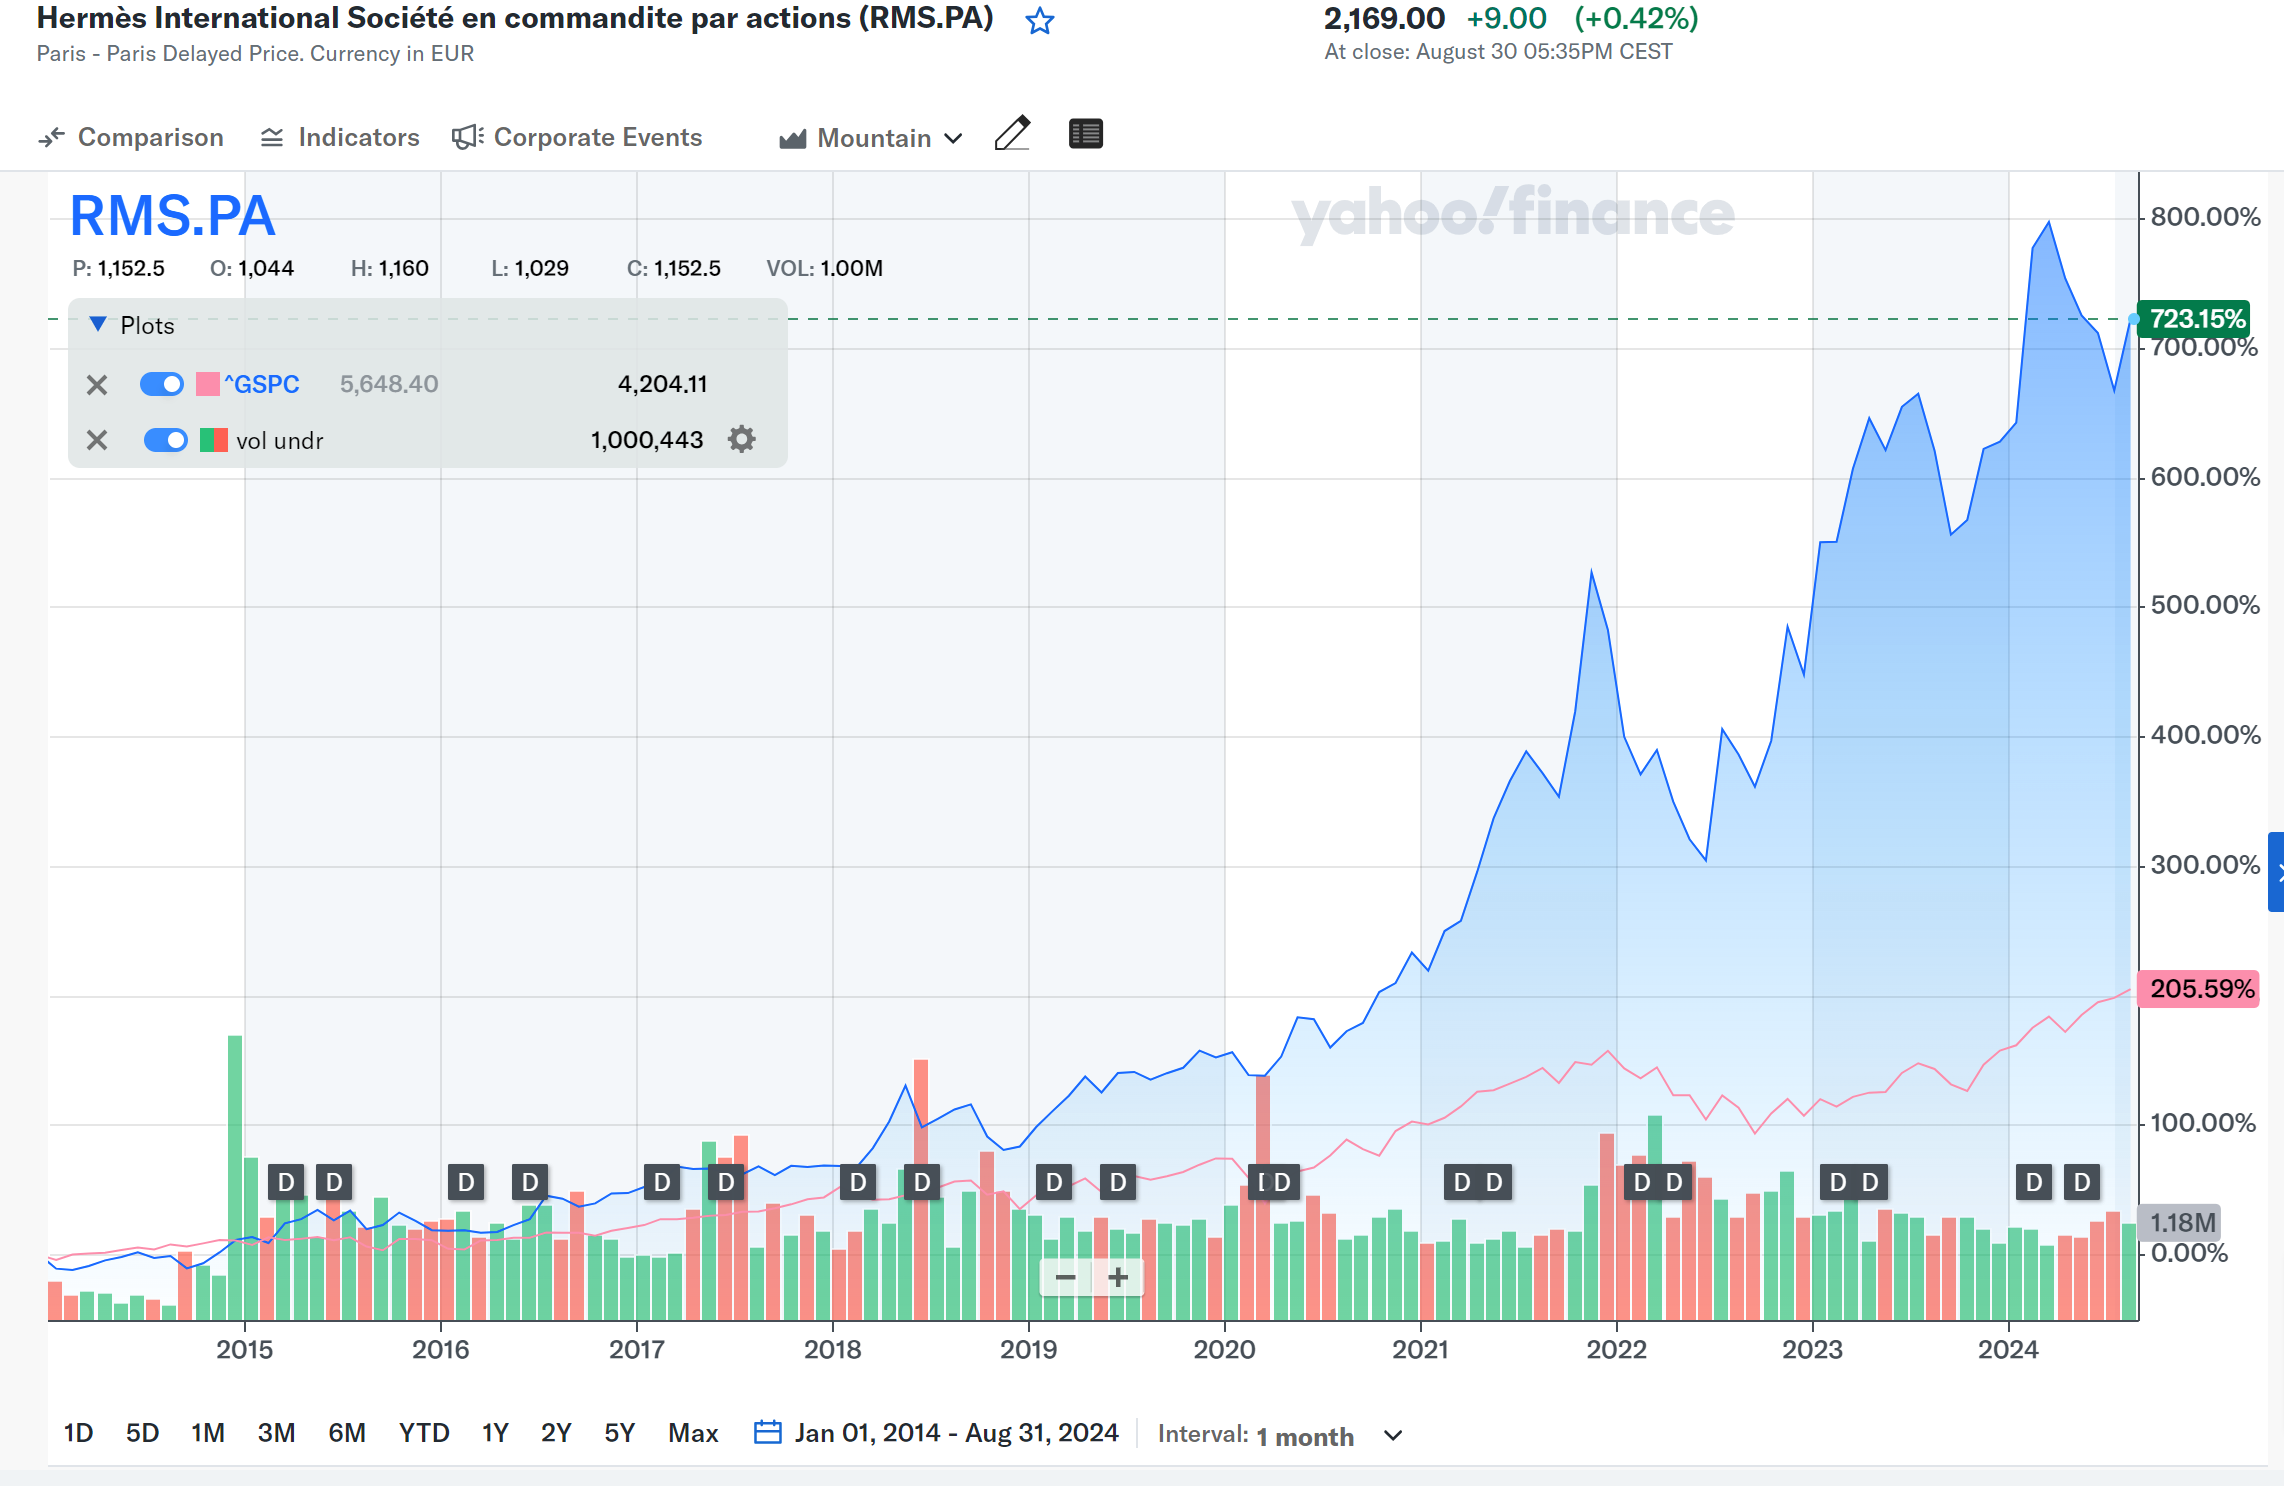Expand the blue side panel arrow tab
The height and width of the screenshot is (1486, 2284).
tap(2276, 872)
